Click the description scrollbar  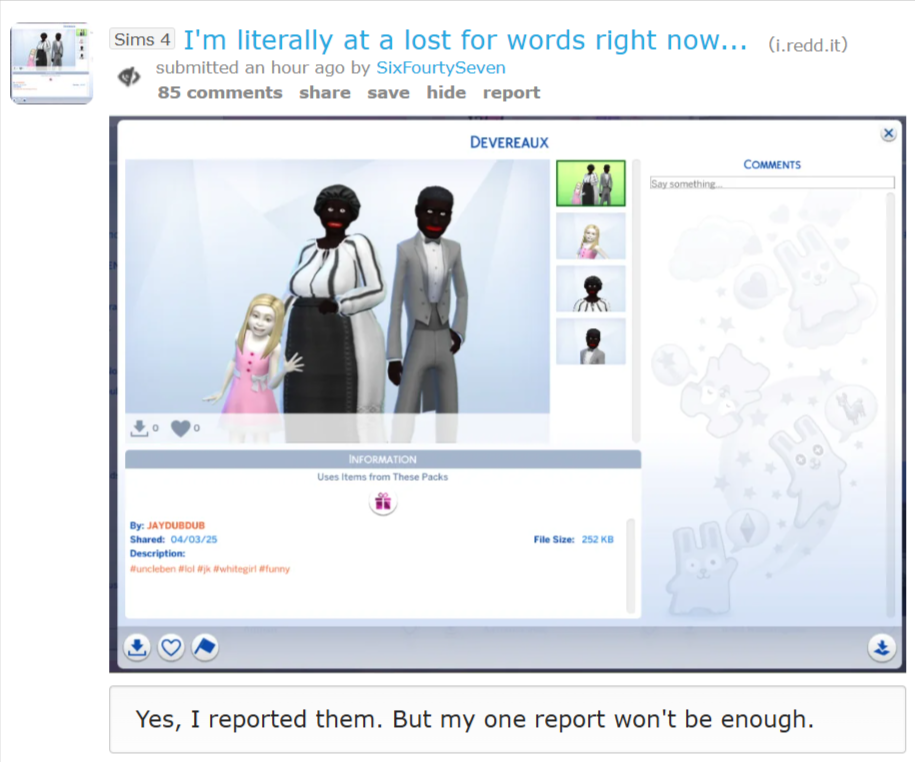click(x=630, y=565)
